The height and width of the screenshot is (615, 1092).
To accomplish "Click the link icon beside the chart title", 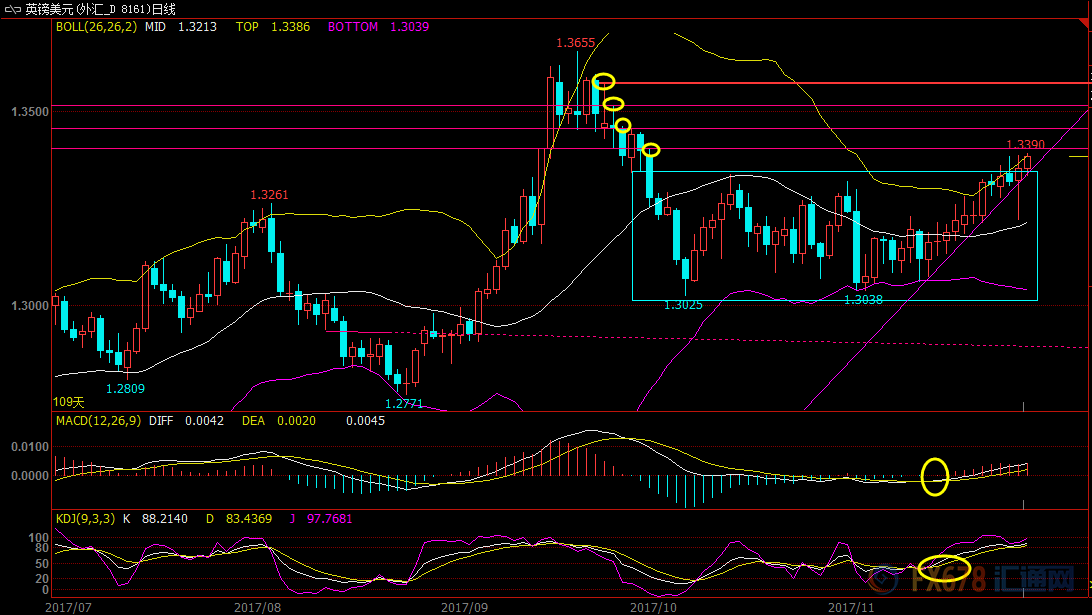I will tap(10, 8).
